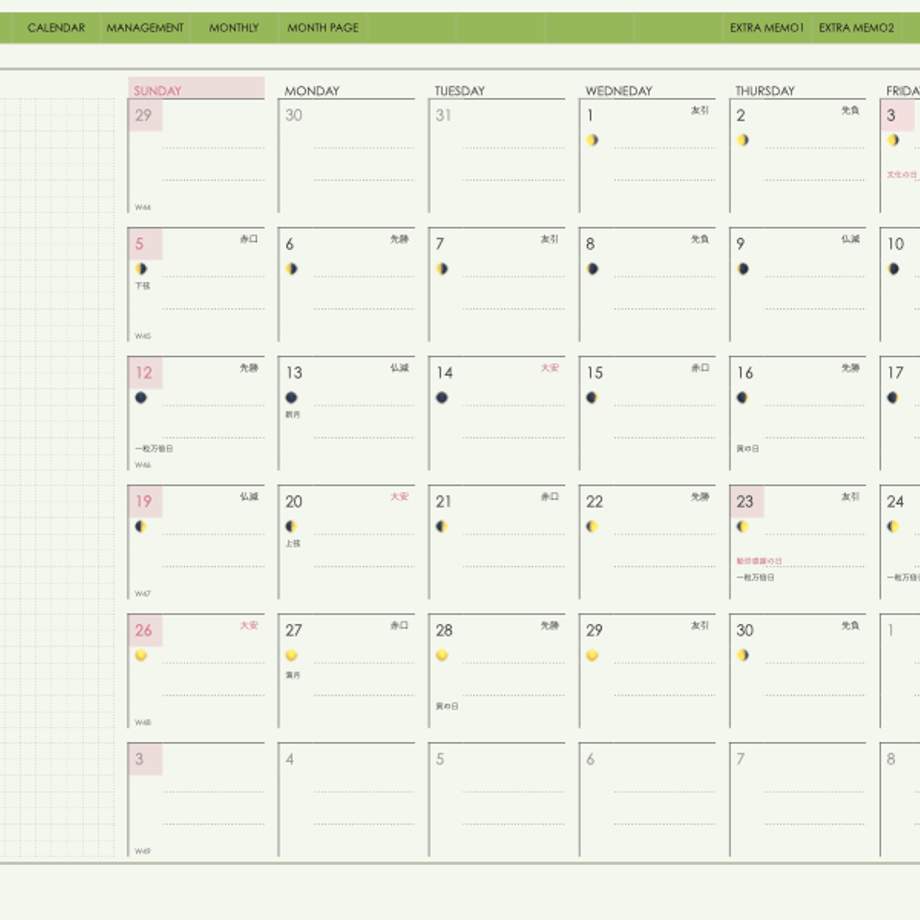Click the date number 14
920x920 pixels.
445,373
